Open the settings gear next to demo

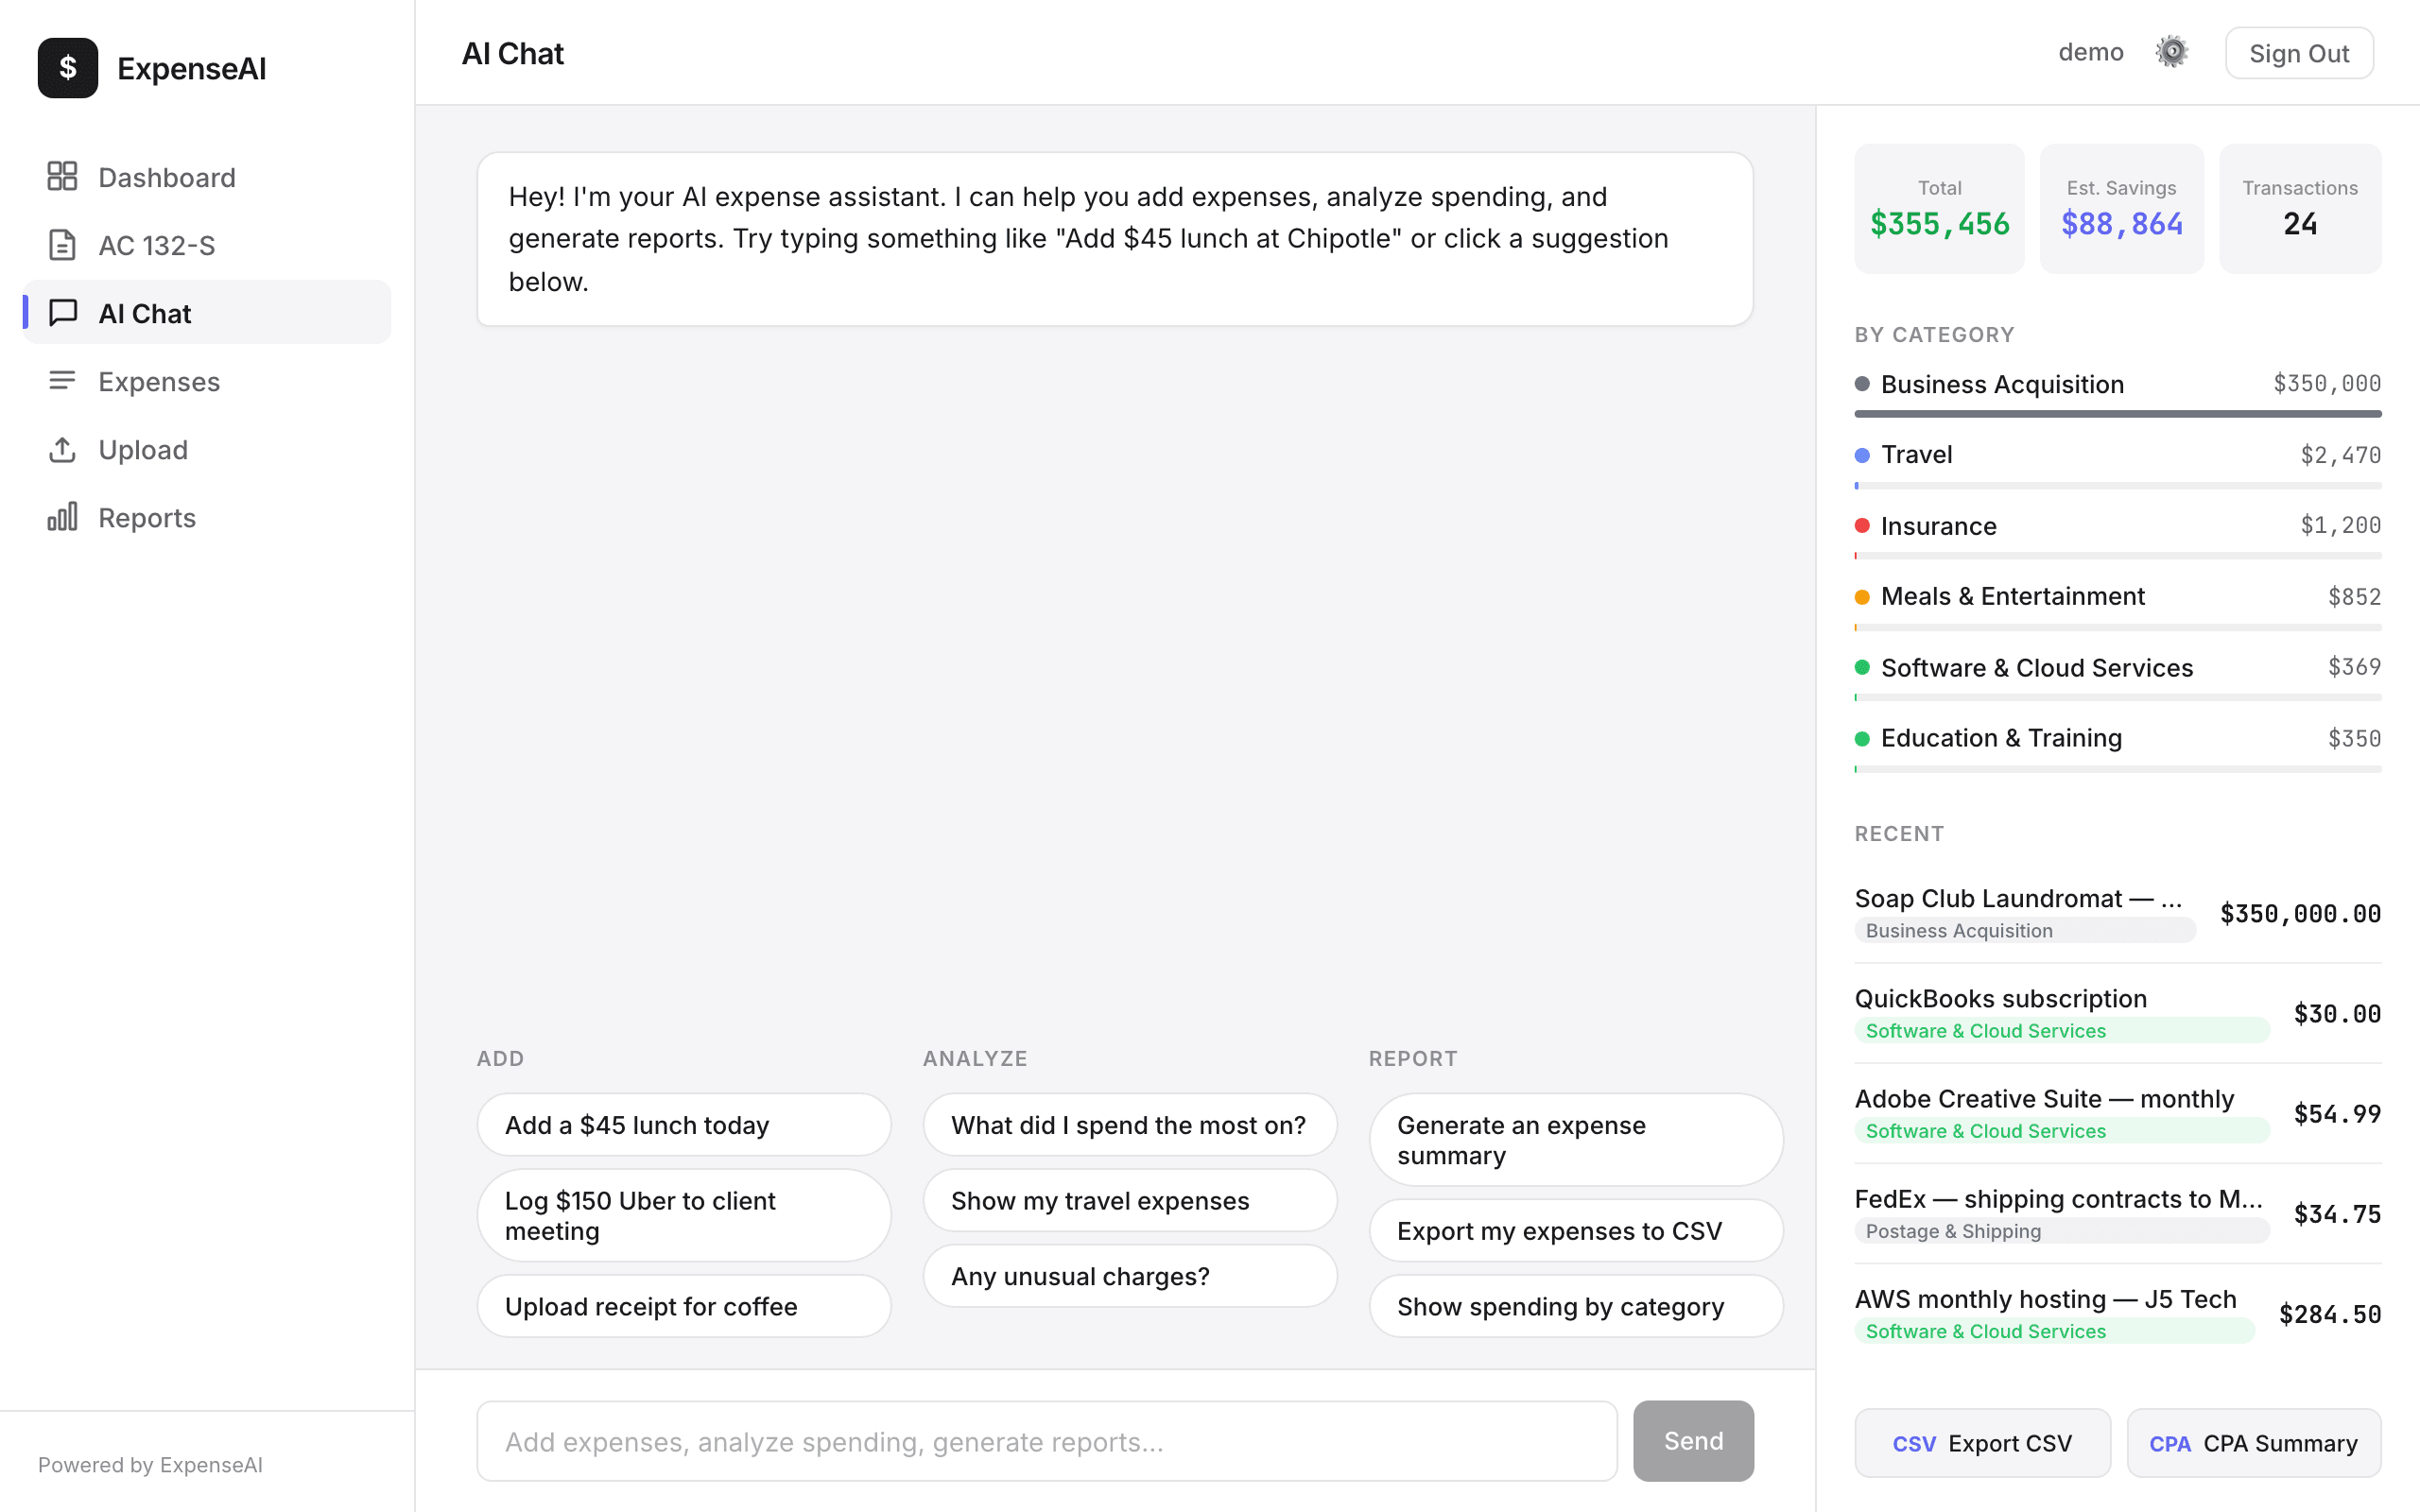pos(2171,51)
